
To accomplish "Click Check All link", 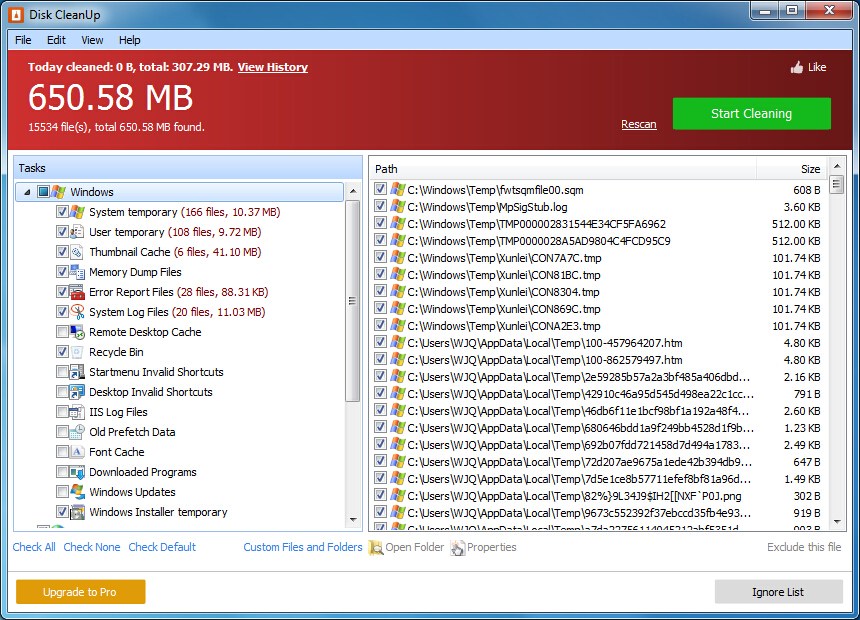I will pyautogui.click(x=34, y=547).
